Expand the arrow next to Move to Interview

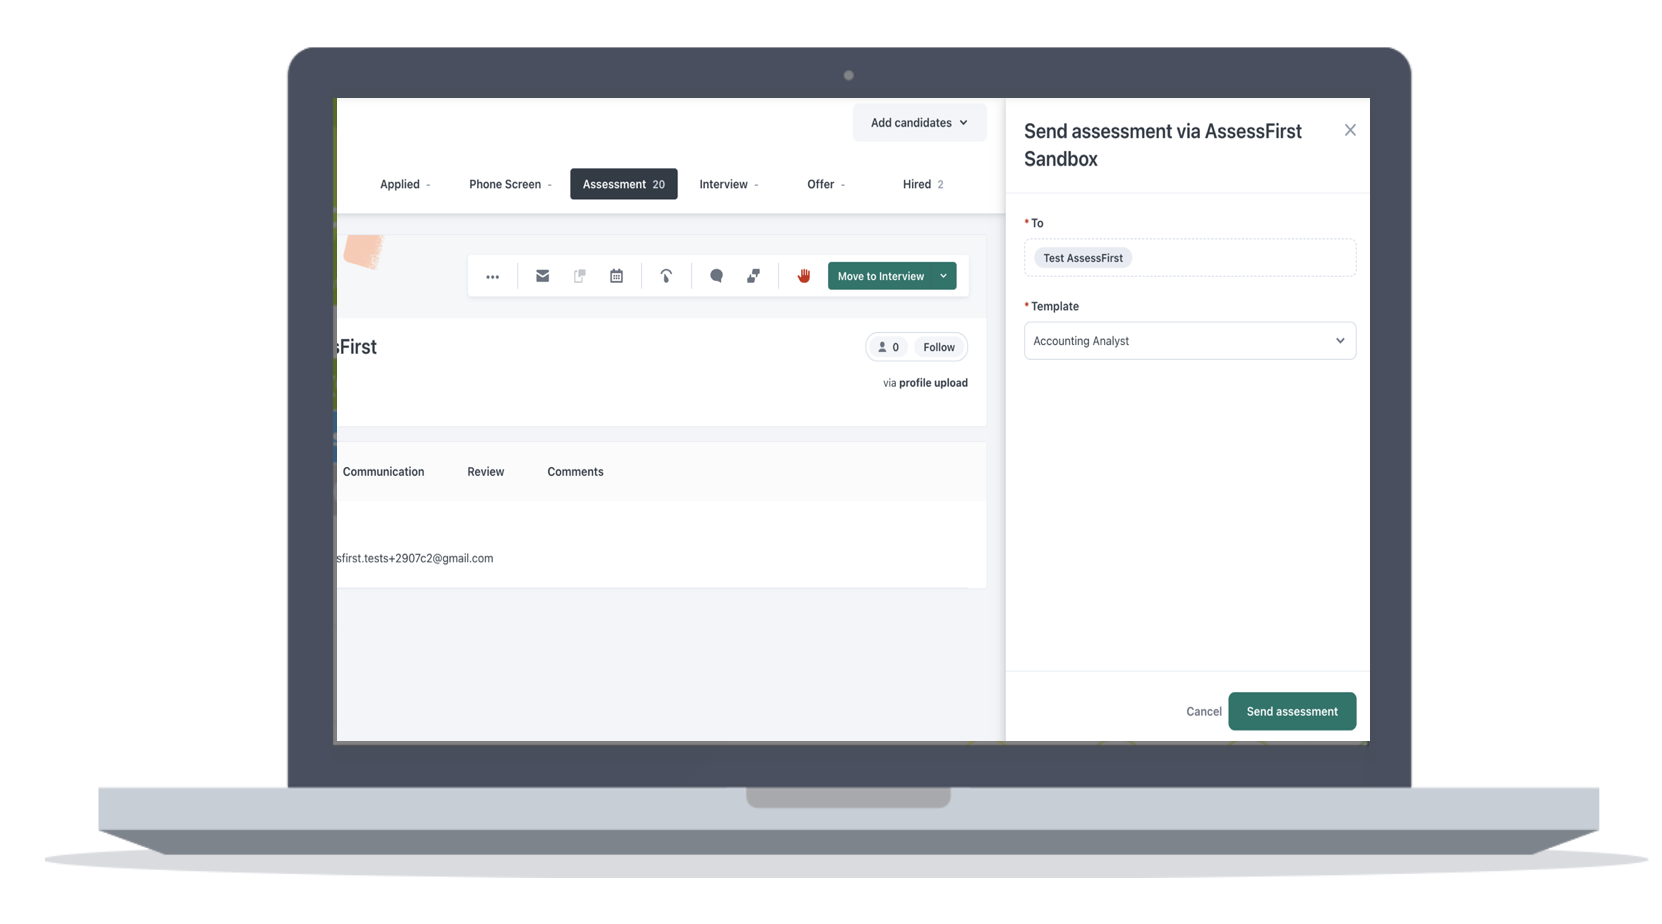(x=943, y=276)
